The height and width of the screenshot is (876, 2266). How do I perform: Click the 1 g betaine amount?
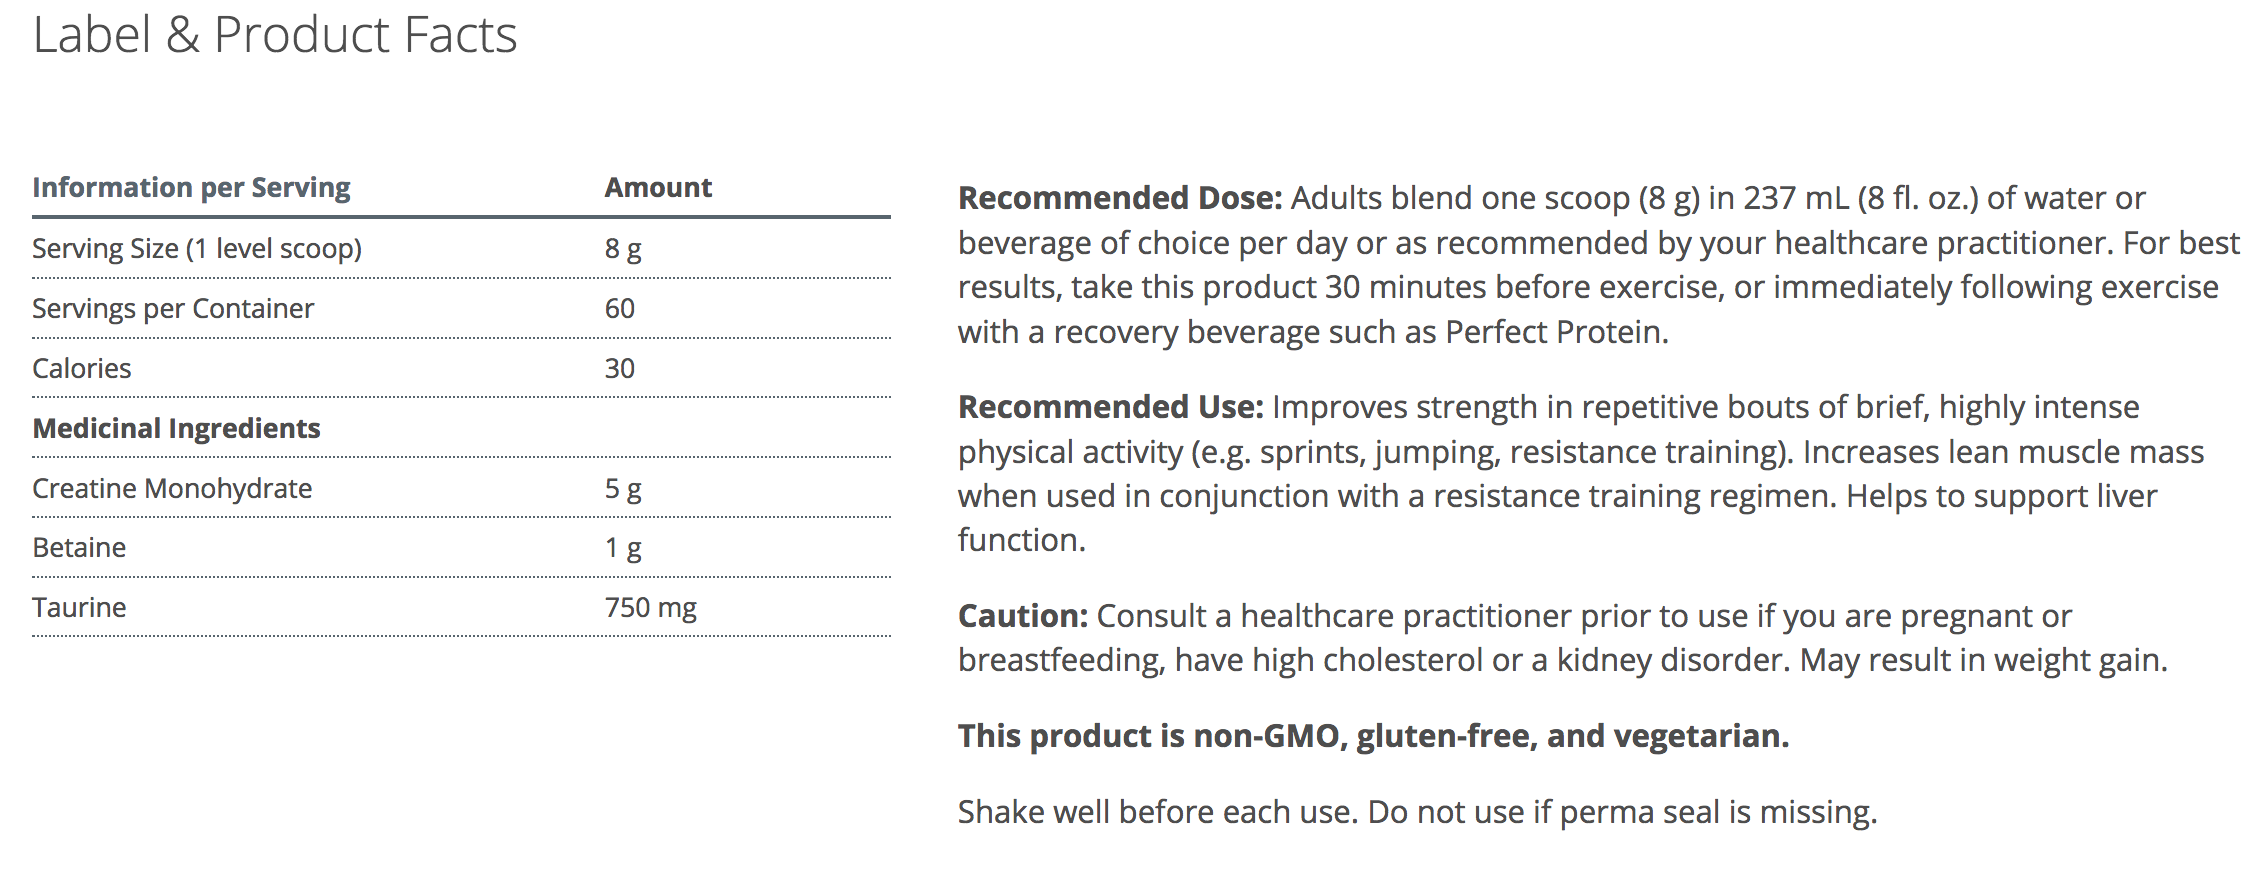point(623,548)
